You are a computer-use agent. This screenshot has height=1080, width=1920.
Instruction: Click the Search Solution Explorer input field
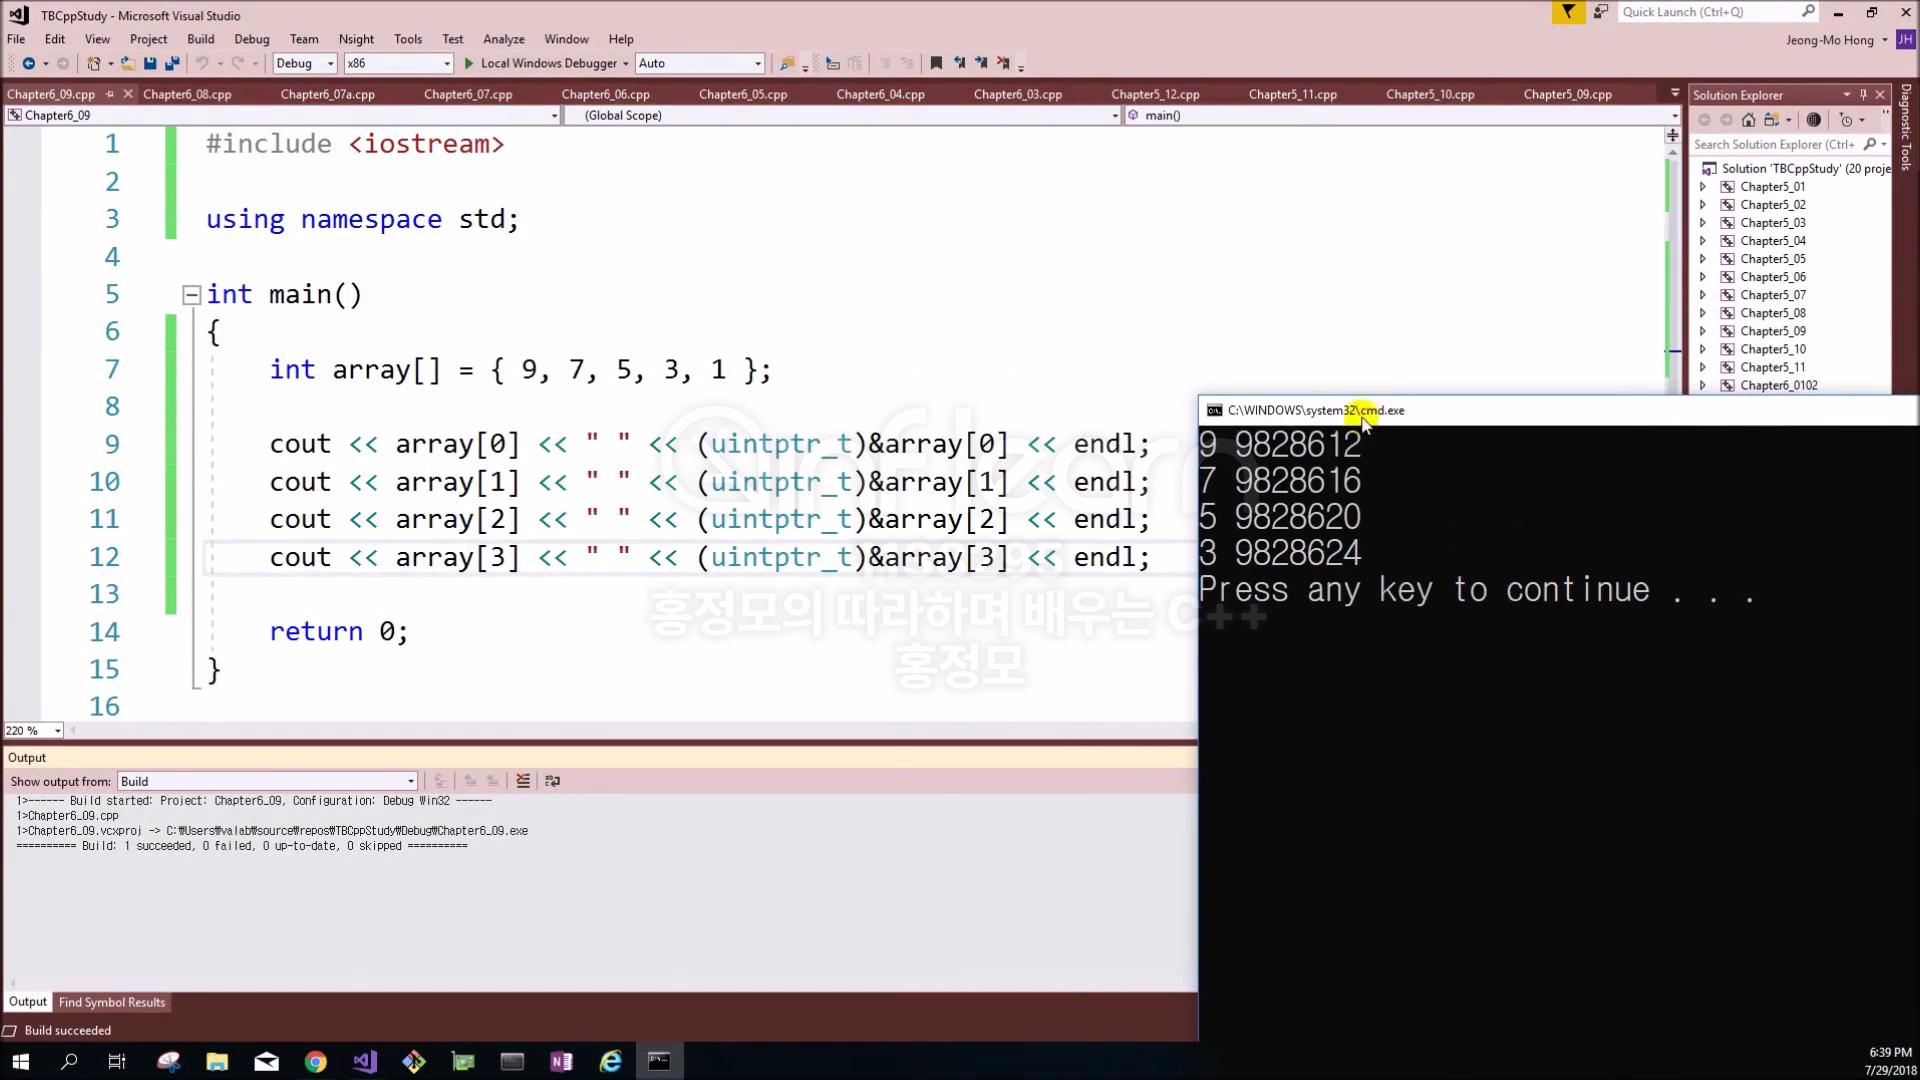click(x=1773, y=144)
